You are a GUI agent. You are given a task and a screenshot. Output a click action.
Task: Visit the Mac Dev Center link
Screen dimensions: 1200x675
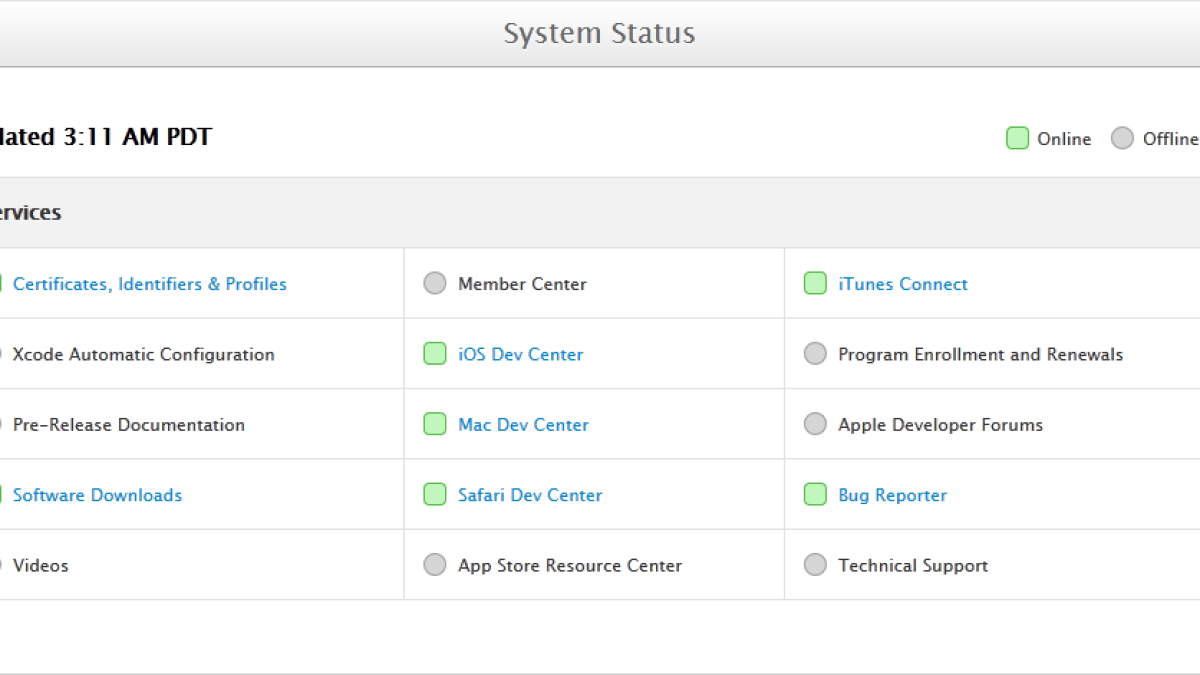click(x=523, y=425)
